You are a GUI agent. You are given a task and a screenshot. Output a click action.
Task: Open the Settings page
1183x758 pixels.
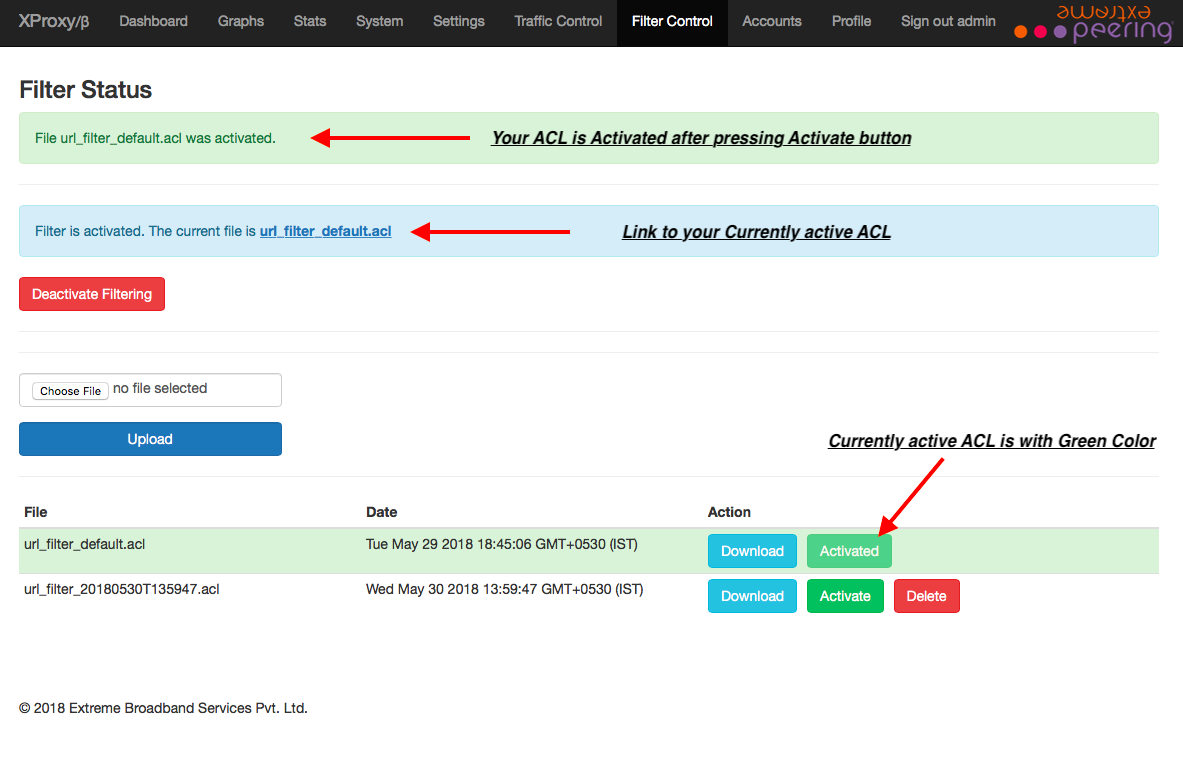(458, 21)
